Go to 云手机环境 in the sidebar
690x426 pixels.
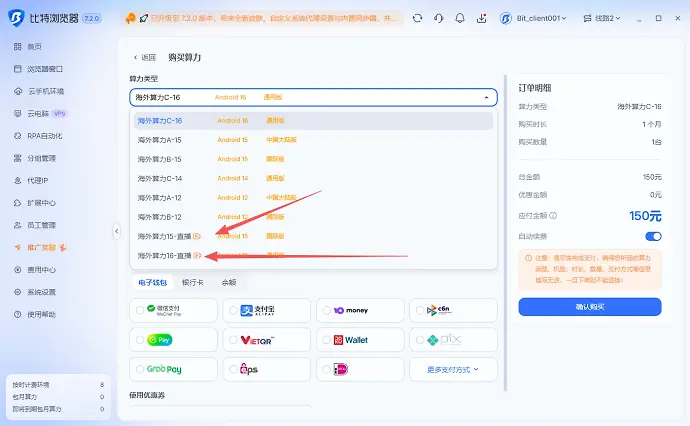pyautogui.click(x=40, y=91)
